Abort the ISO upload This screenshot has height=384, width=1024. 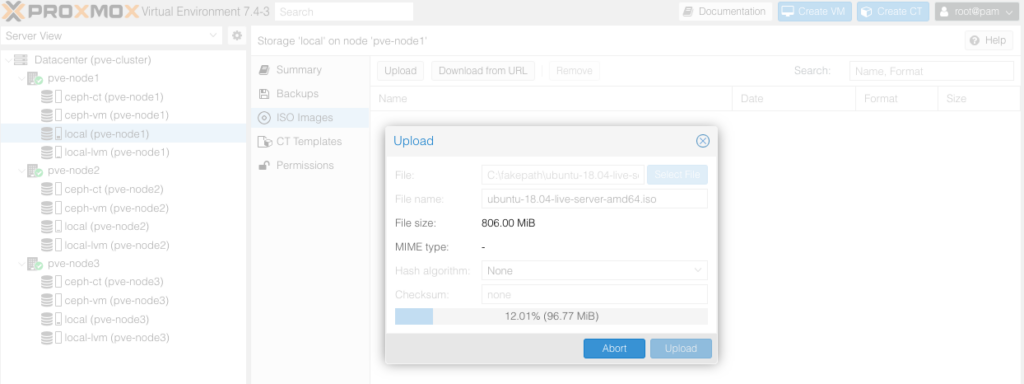[614, 349]
